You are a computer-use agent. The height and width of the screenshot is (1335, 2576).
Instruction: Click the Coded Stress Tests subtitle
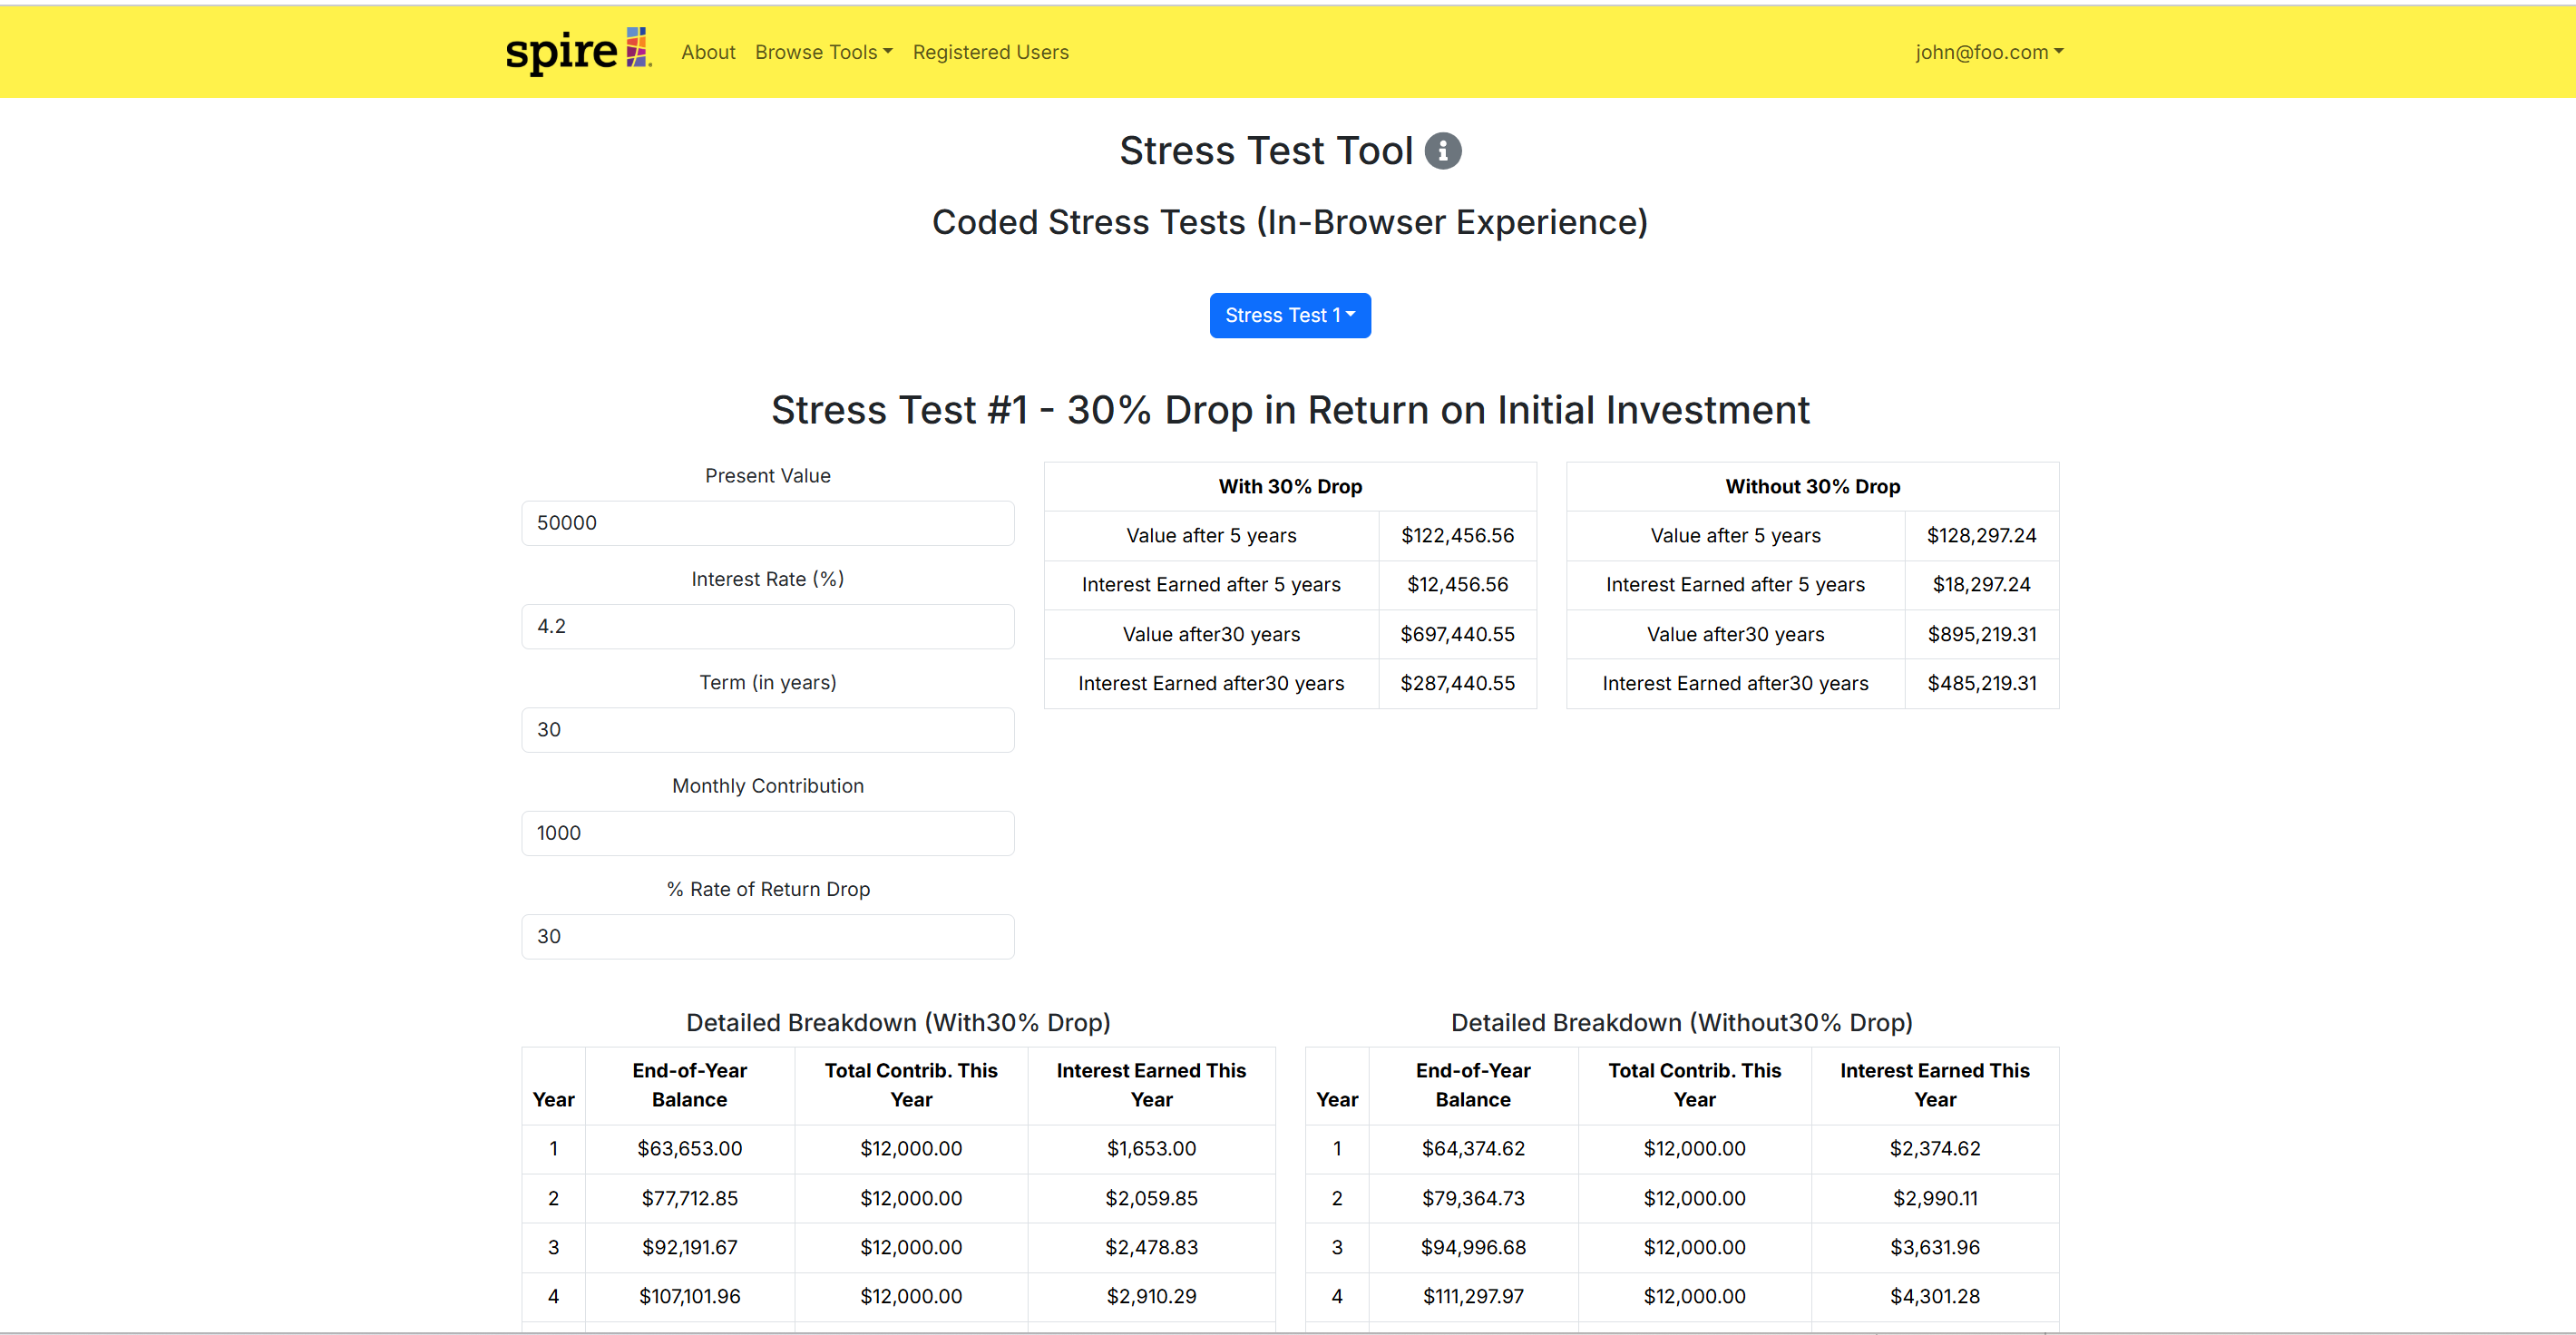coord(1290,222)
